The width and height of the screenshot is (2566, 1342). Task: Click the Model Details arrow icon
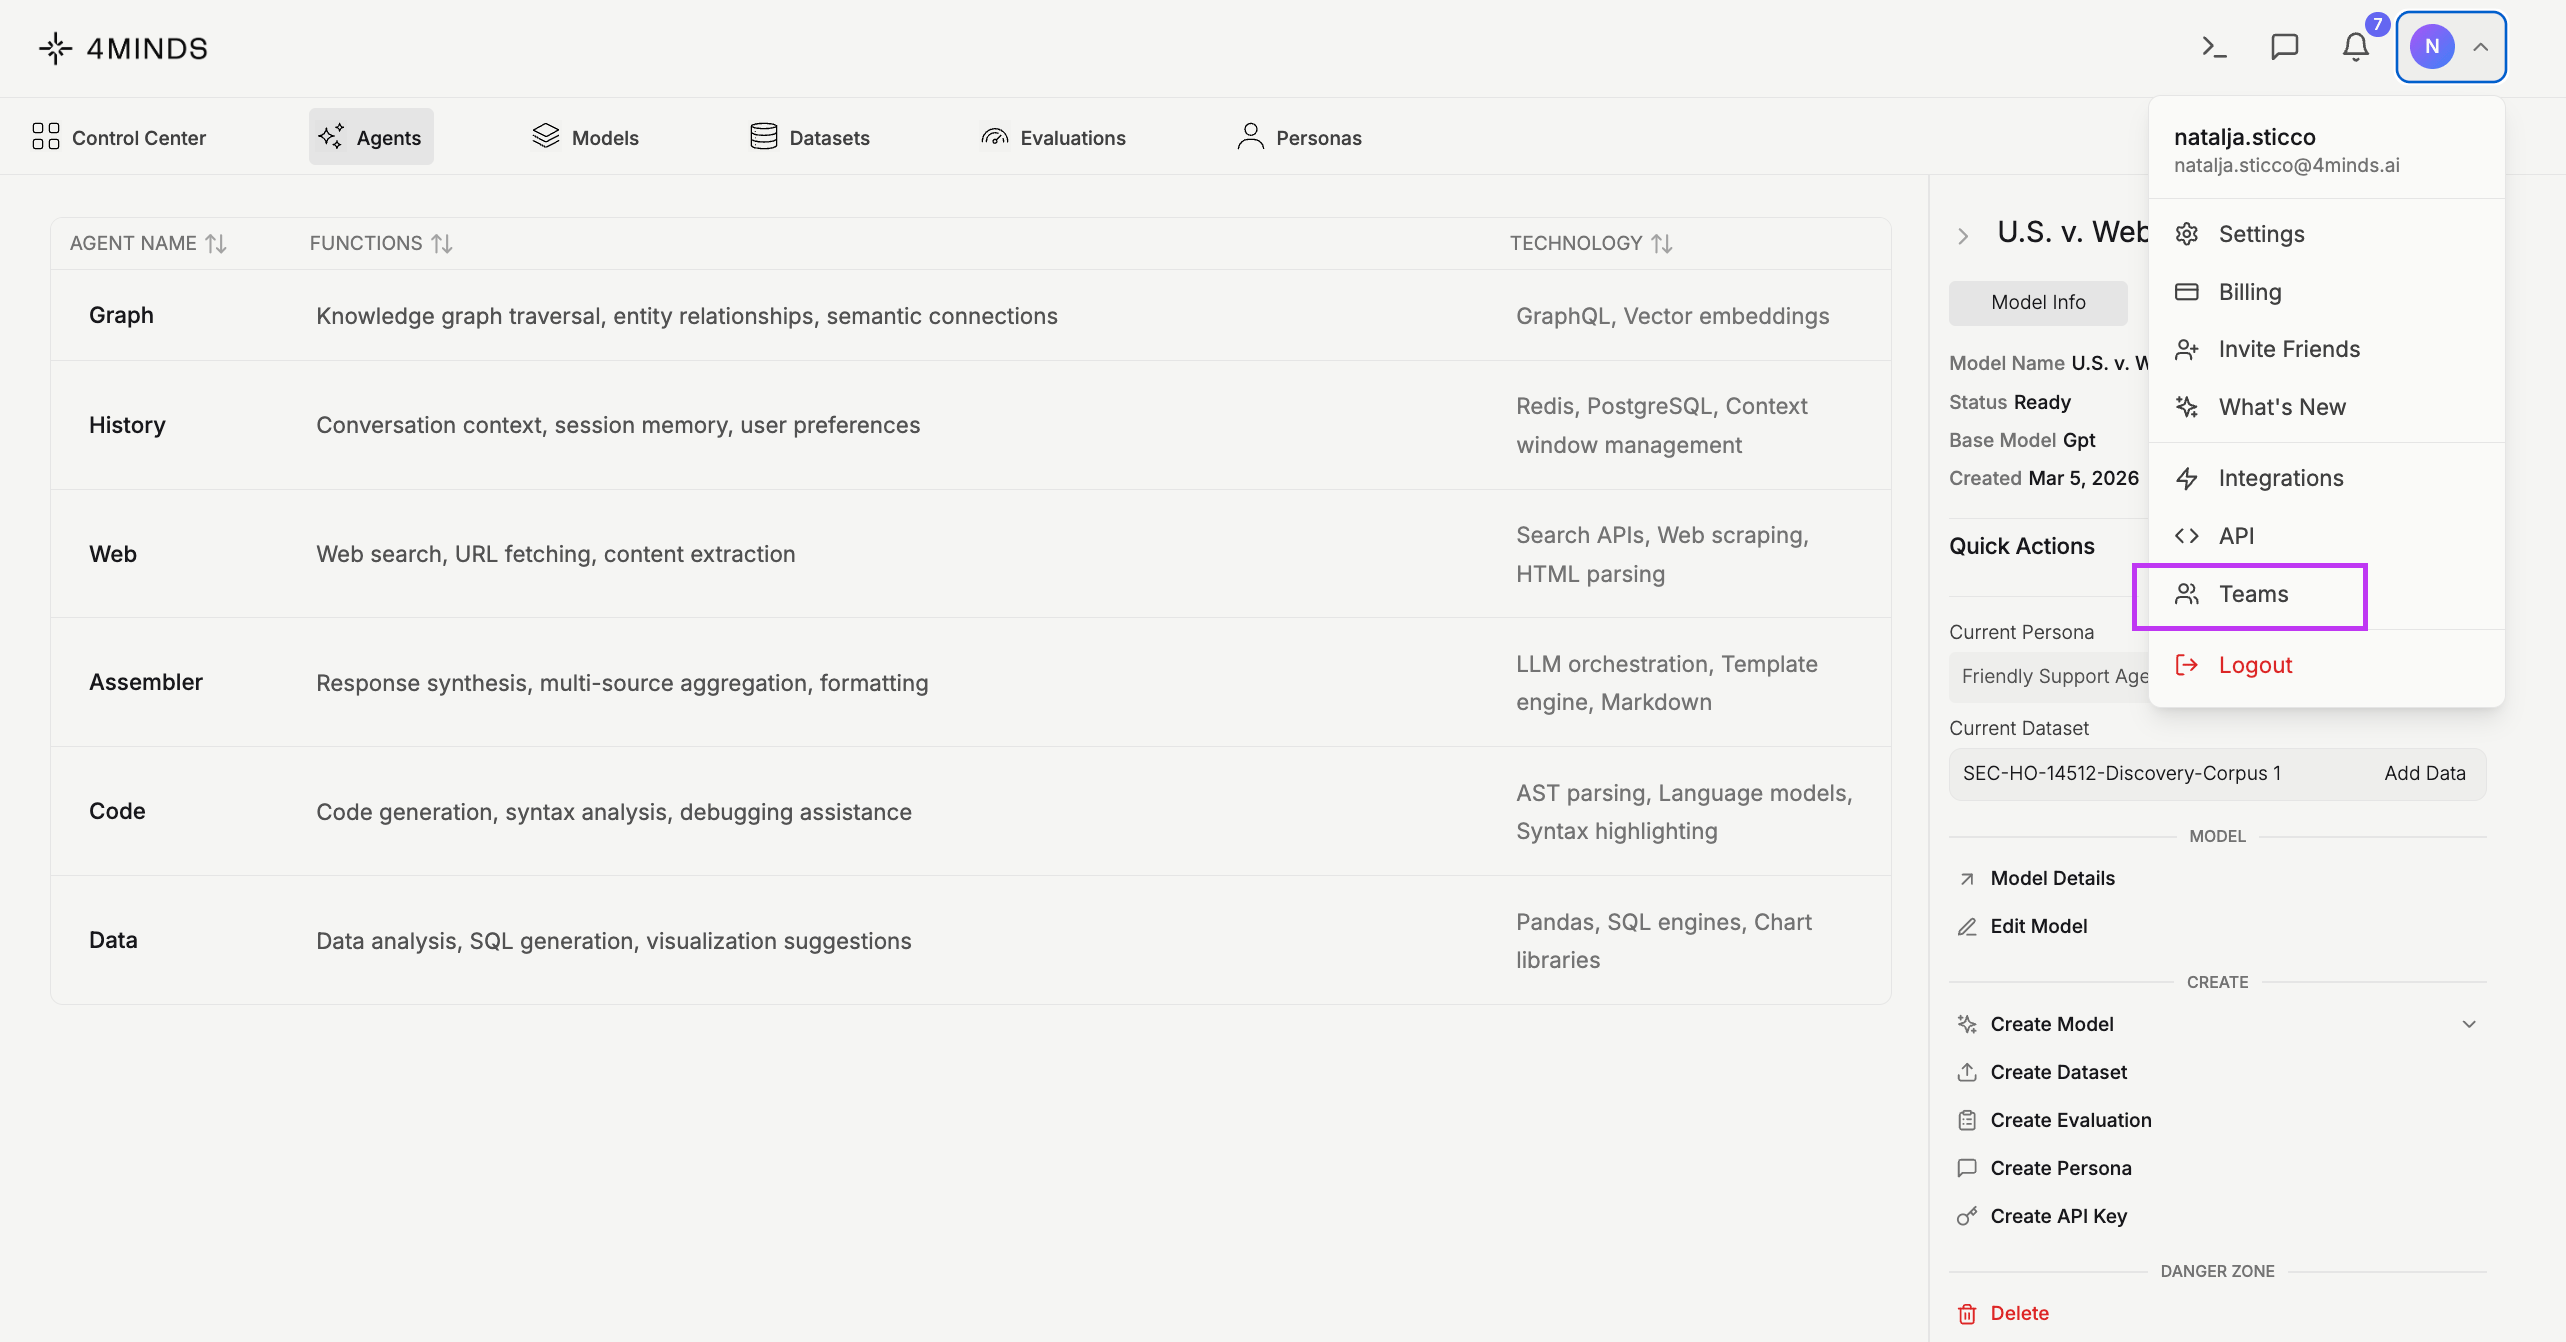(x=1967, y=879)
